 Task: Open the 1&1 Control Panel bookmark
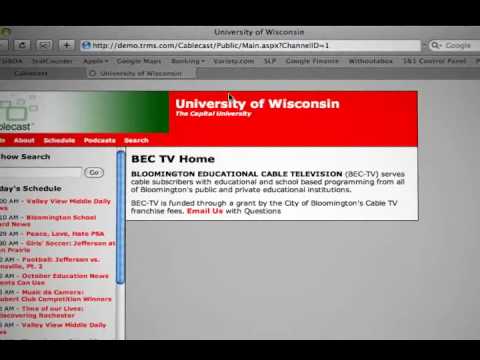(x=434, y=61)
